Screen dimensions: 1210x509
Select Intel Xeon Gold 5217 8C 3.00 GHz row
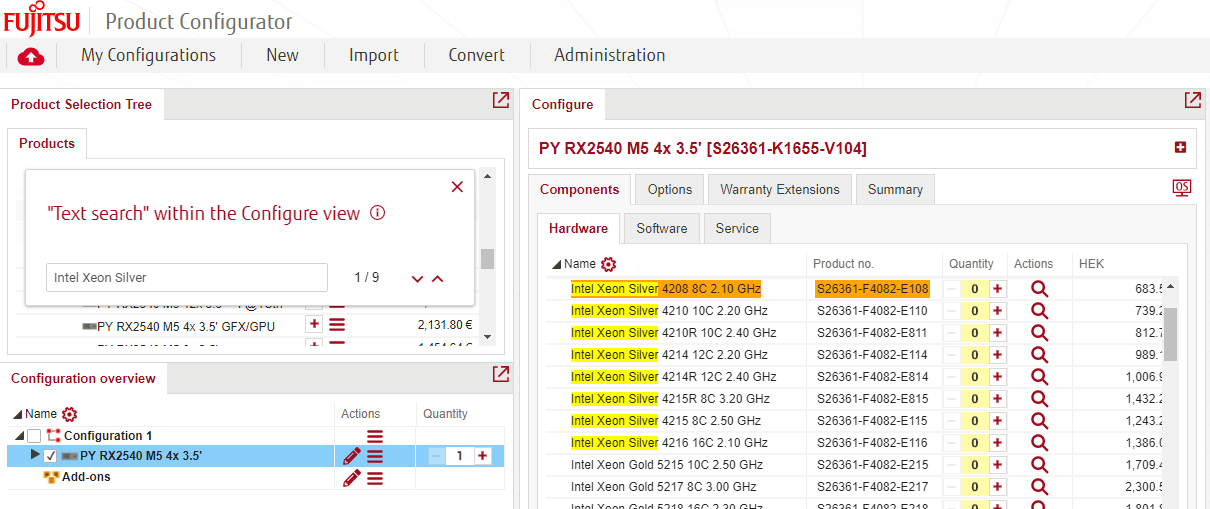click(x=663, y=487)
